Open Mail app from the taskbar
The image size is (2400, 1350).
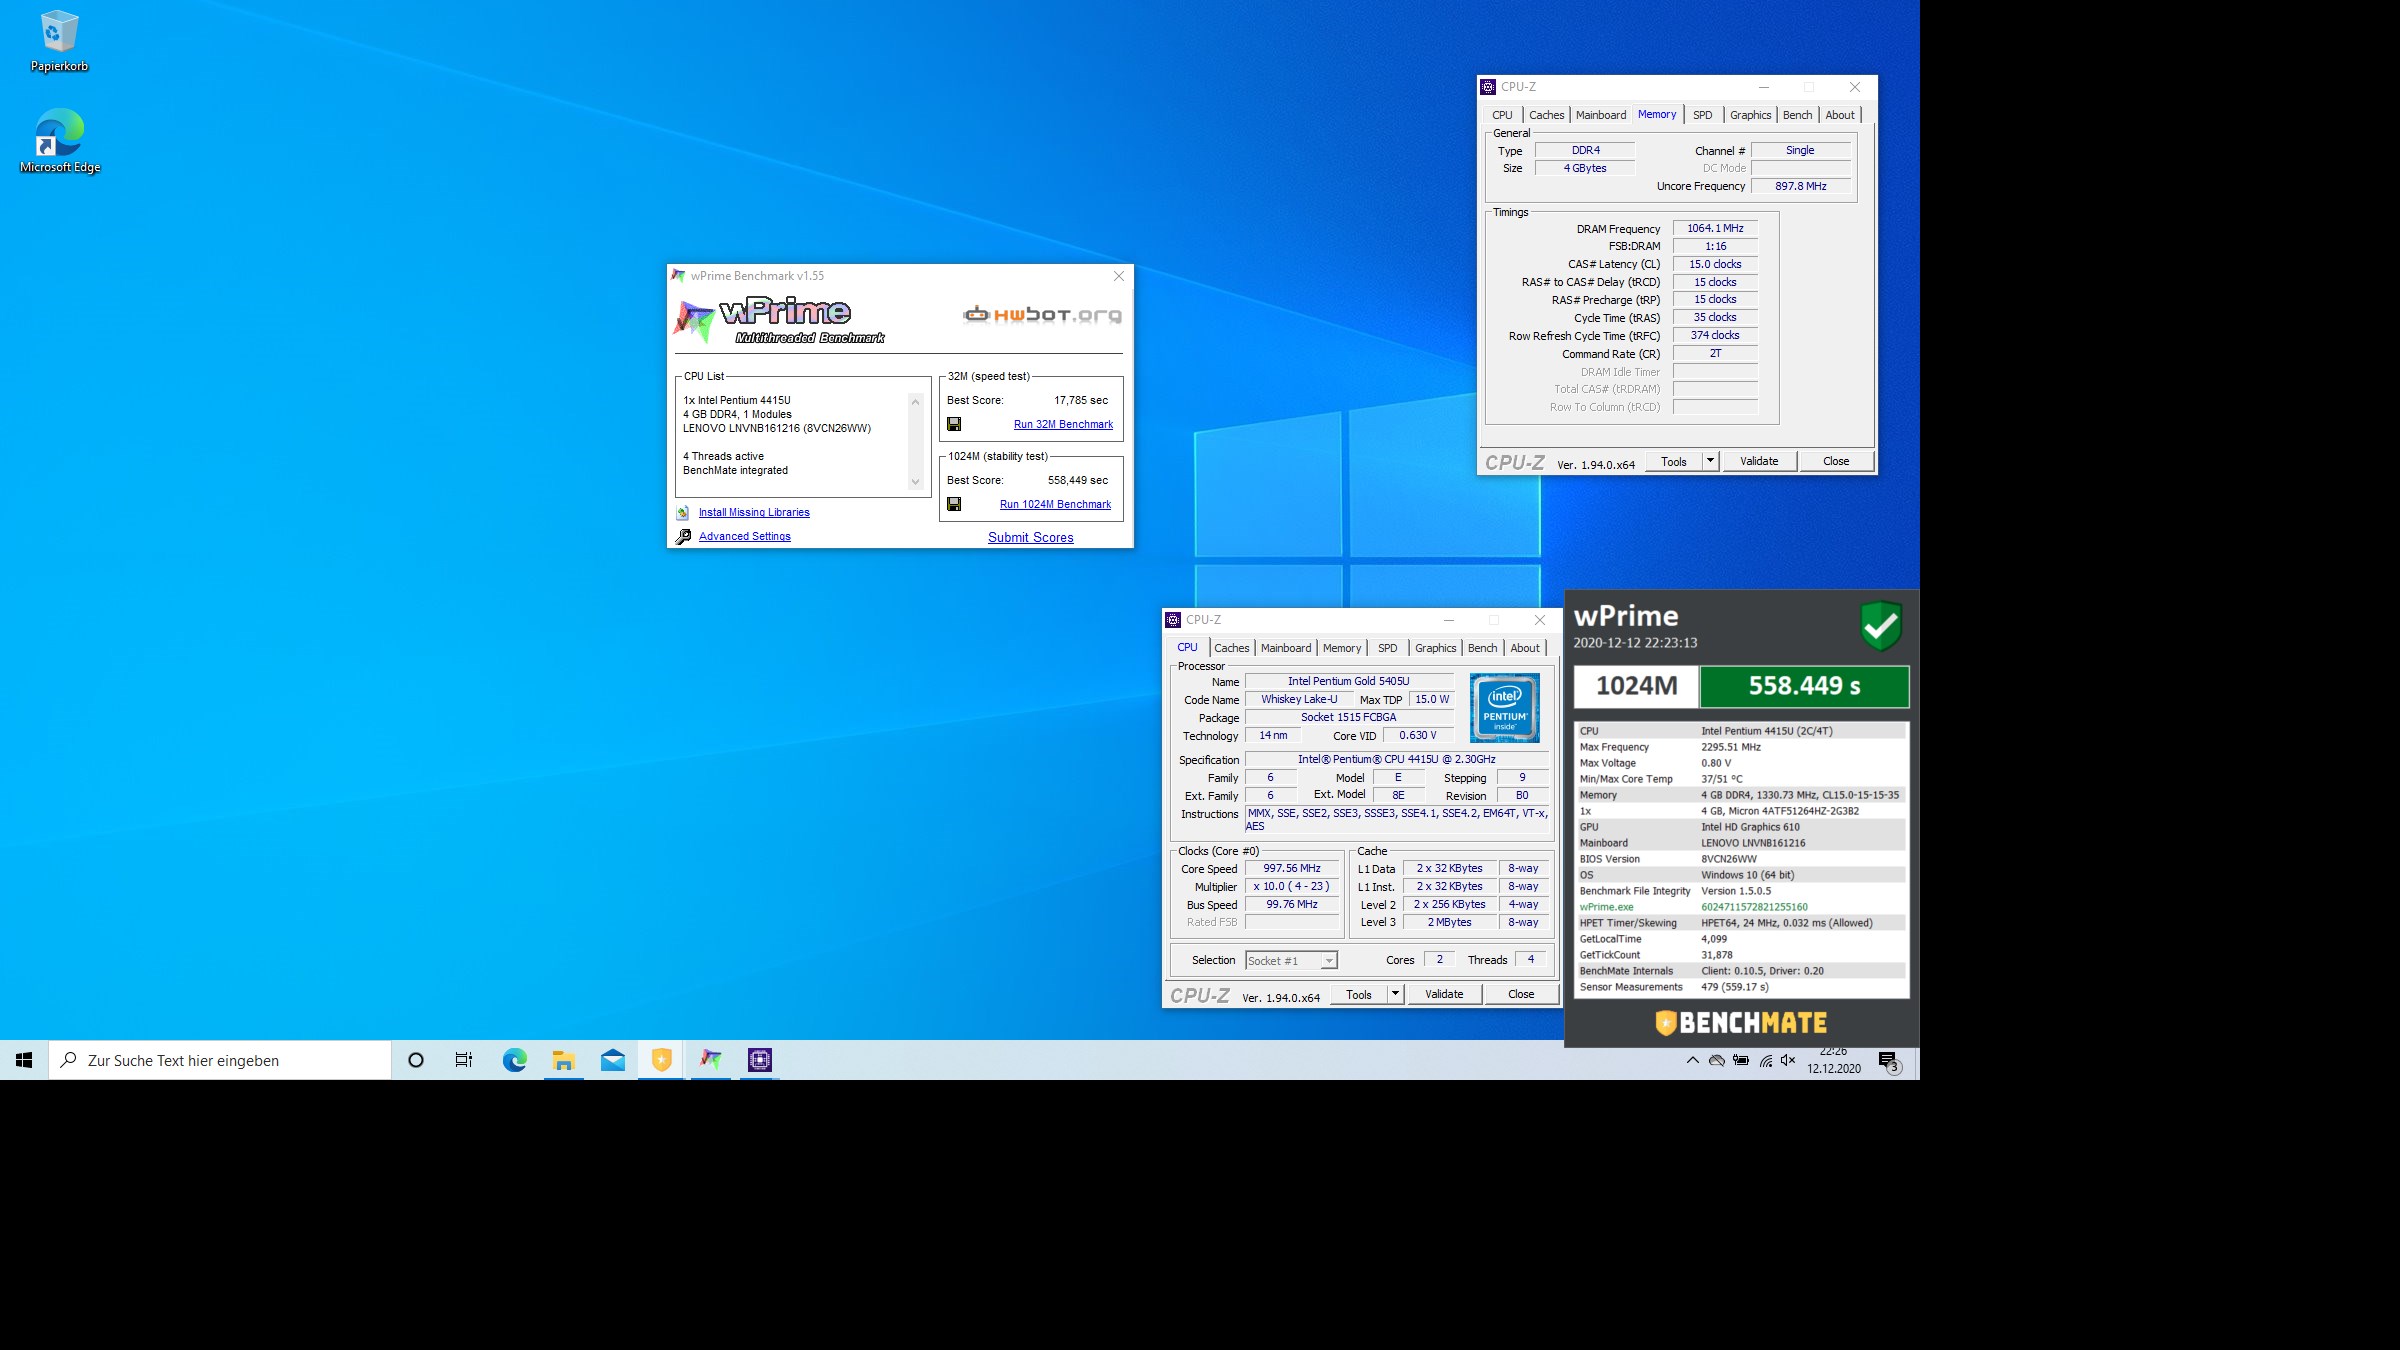click(x=612, y=1060)
